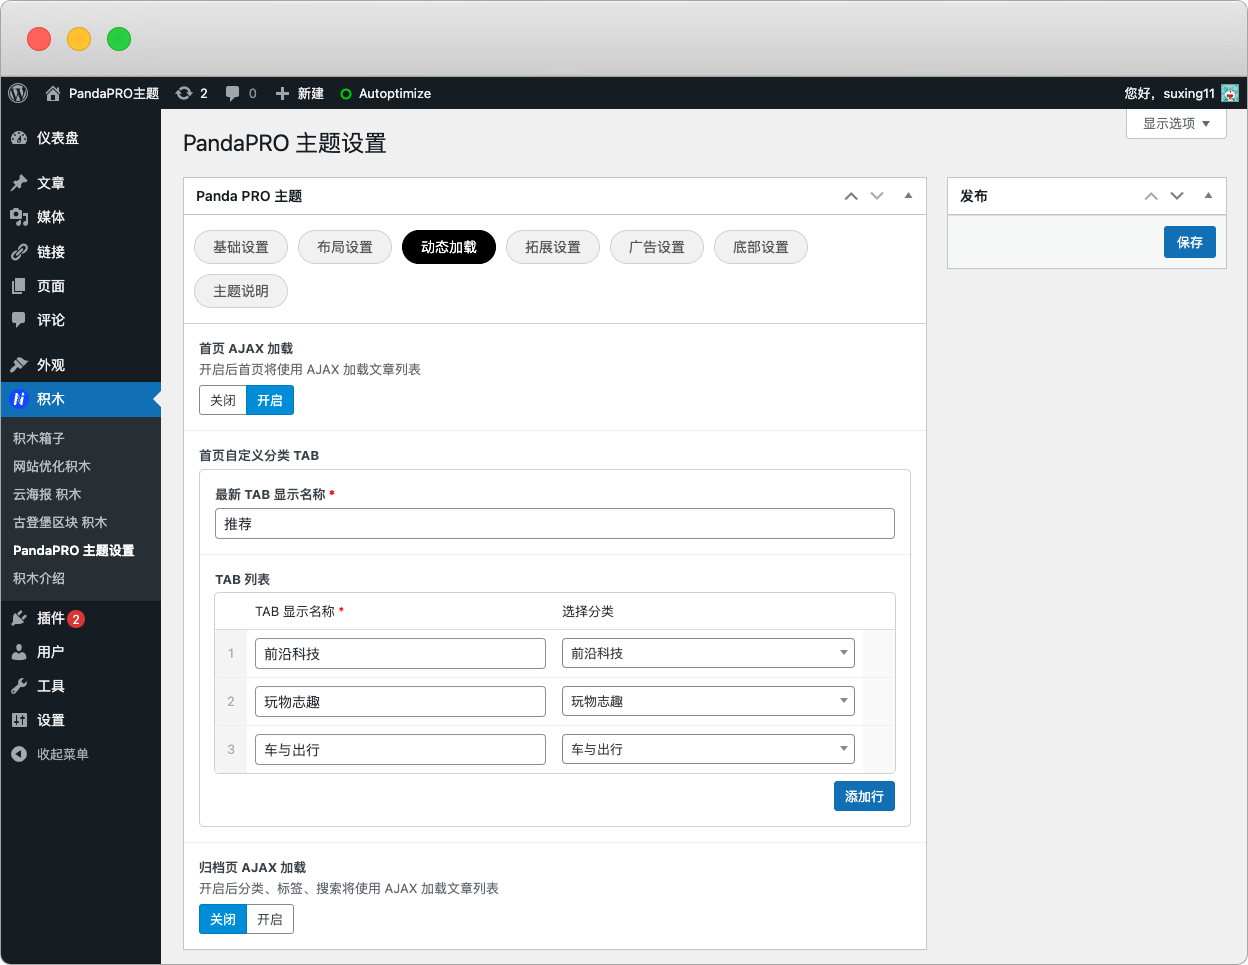Set 首页 AJAX 加载 to 关闭
Viewport: 1248px width, 965px height.
223,400
